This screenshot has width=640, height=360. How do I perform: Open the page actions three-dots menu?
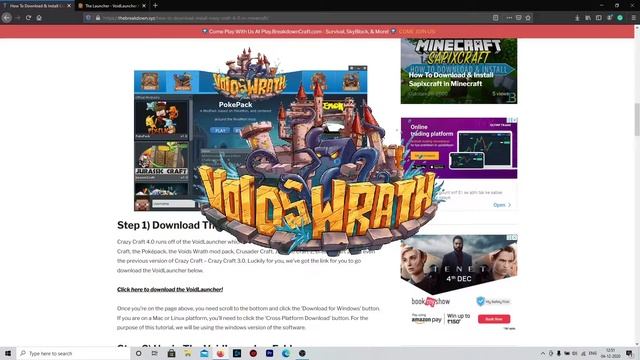[x=509, y=18]
